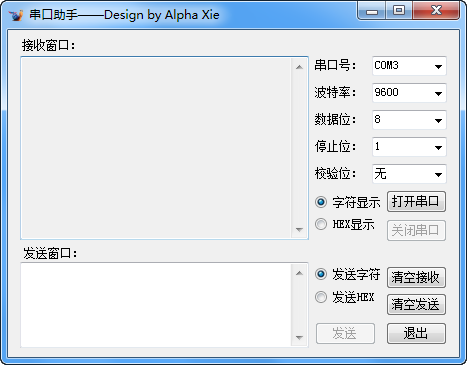Click send window scrollbar down arrow
Viewport: 467px width, 365px height.
(x=299, y=338)
